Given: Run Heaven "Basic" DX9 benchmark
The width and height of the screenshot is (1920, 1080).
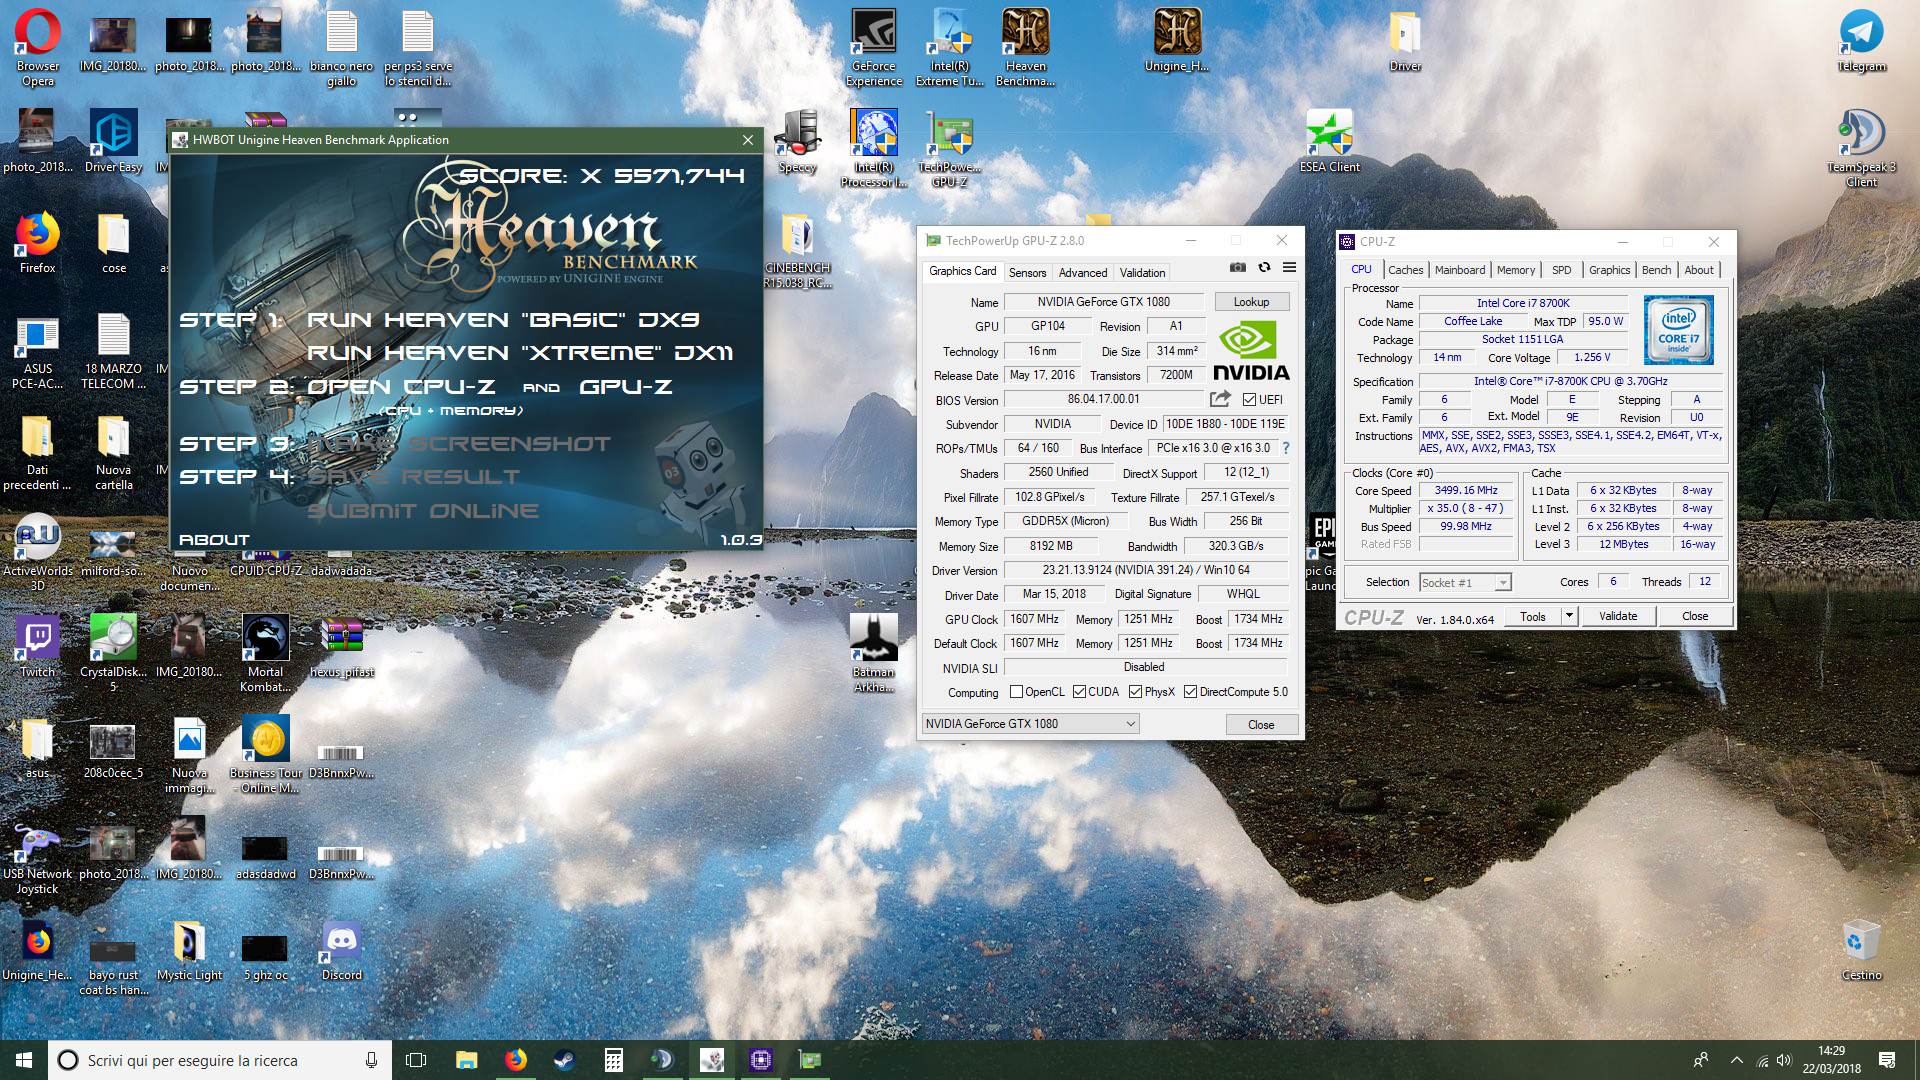Looking at the screenshot, I should [x=503, y=320].
